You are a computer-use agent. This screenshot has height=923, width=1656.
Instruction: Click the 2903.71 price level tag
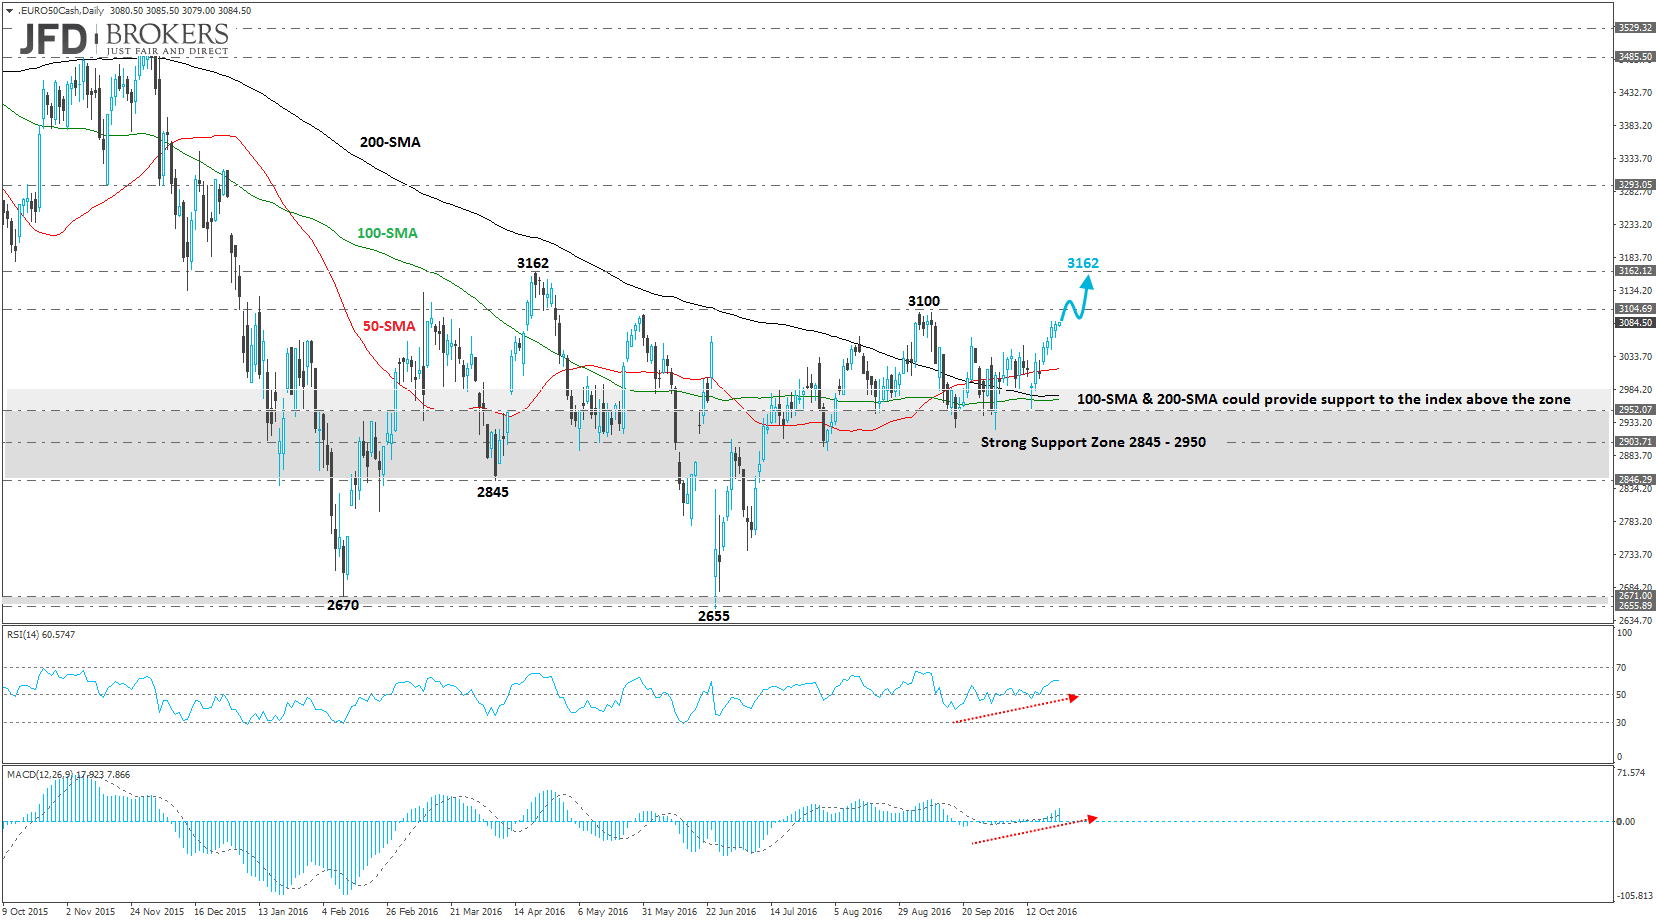(1635, 442)
